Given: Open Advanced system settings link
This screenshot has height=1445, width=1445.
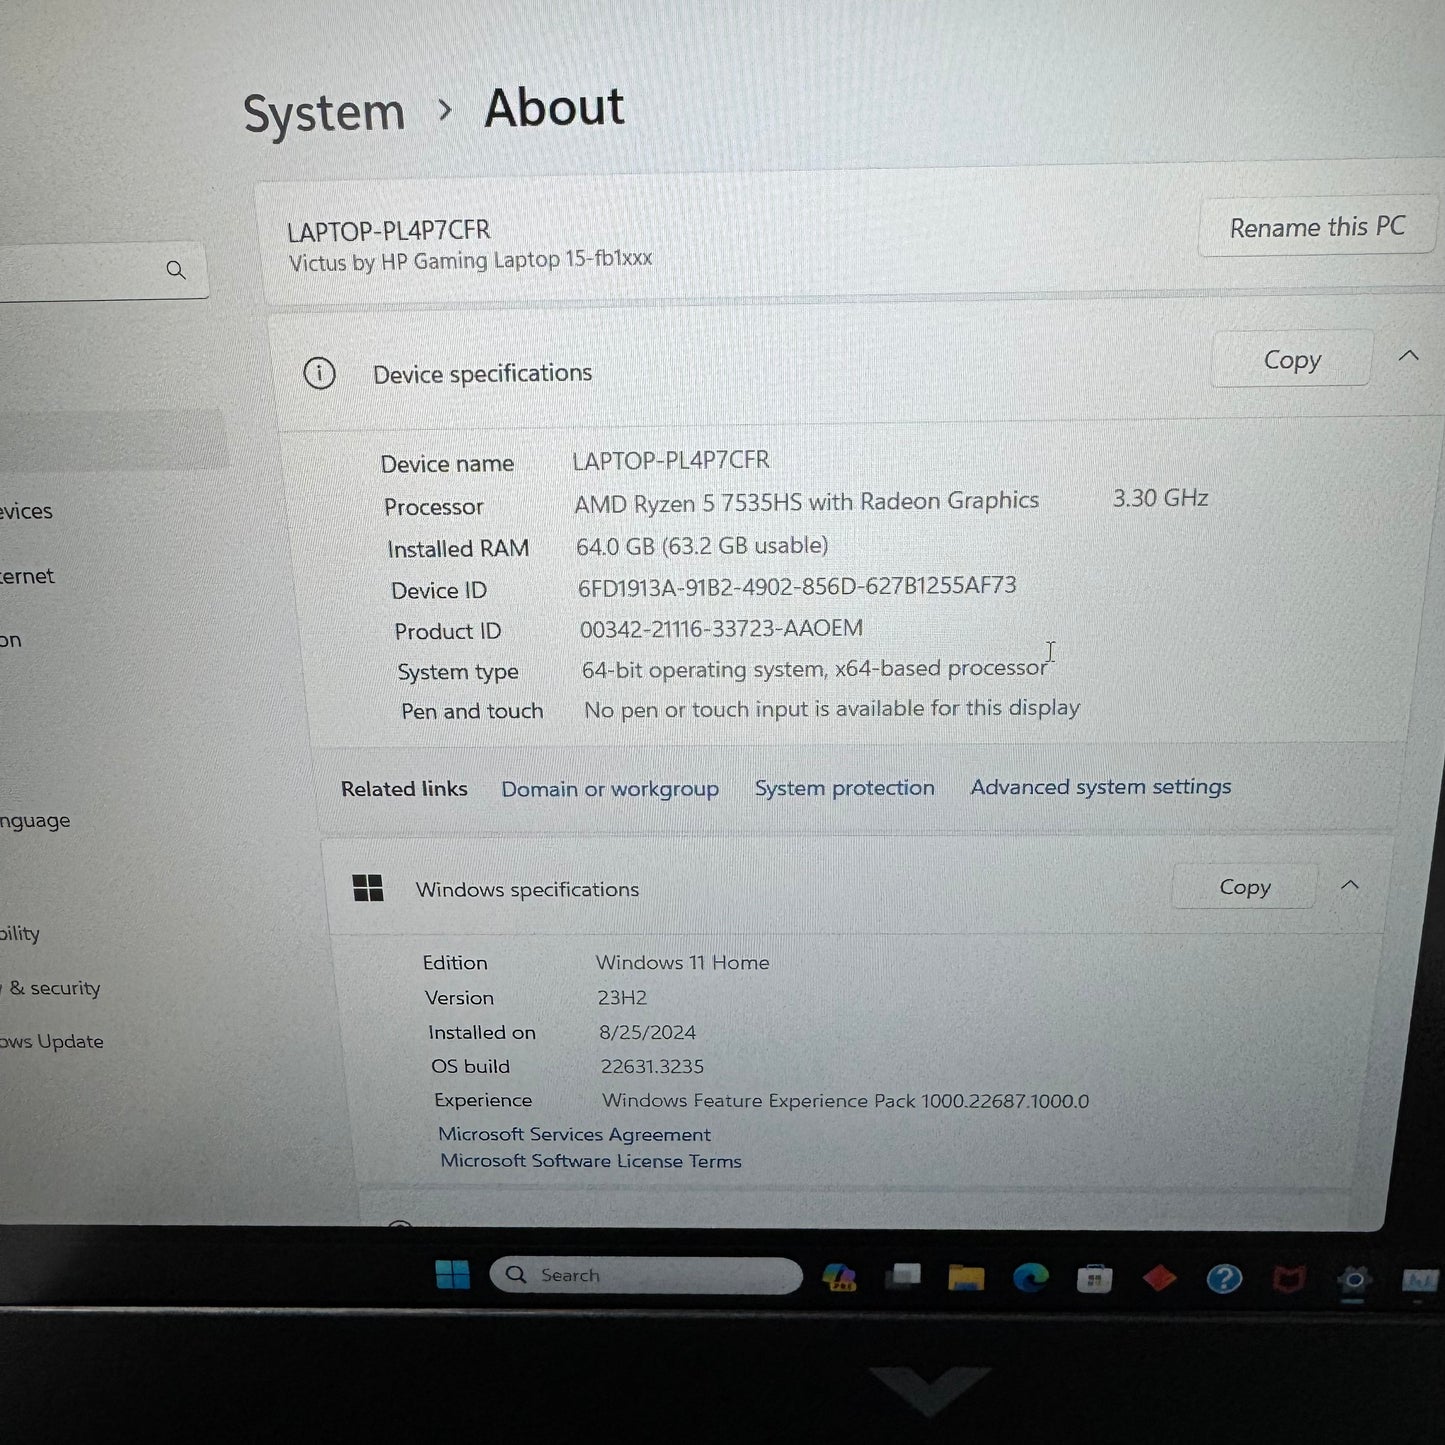Looking at the screenshot, I should 1100,787.
